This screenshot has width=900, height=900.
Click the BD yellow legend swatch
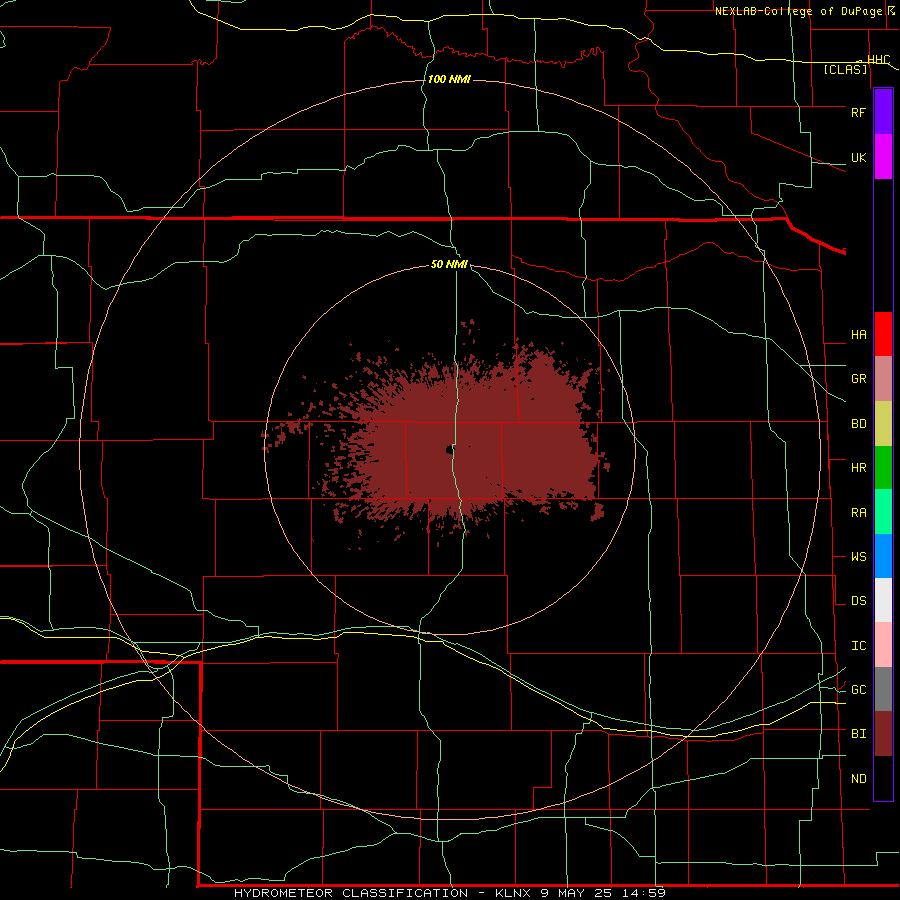point(883,424)
